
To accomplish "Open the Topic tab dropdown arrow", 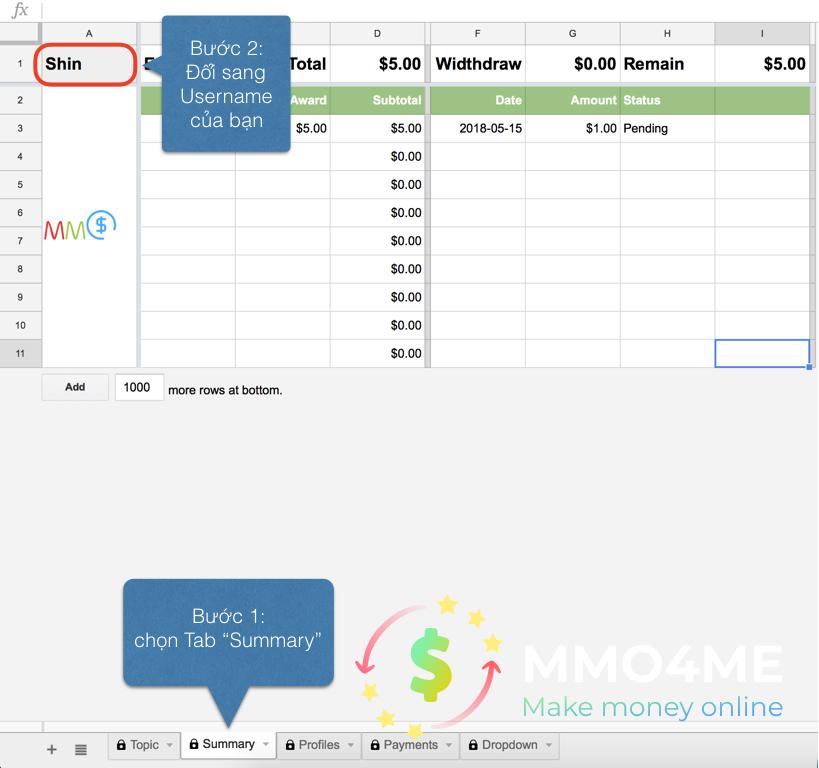I will [x=170, y=745].
